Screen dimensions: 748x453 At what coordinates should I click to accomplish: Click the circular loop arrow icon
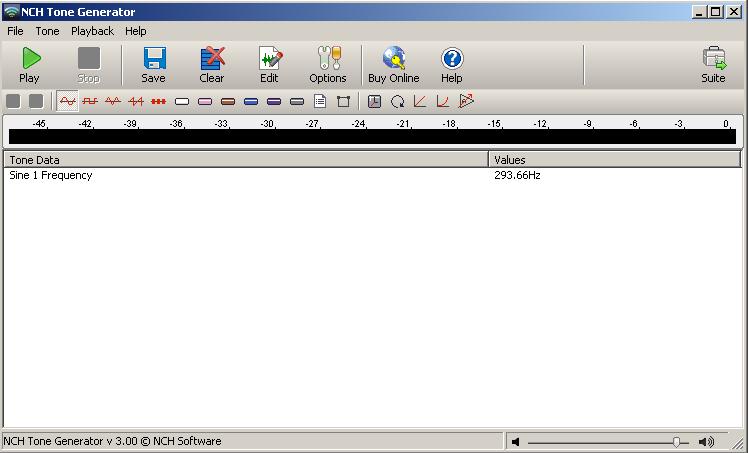397,101
